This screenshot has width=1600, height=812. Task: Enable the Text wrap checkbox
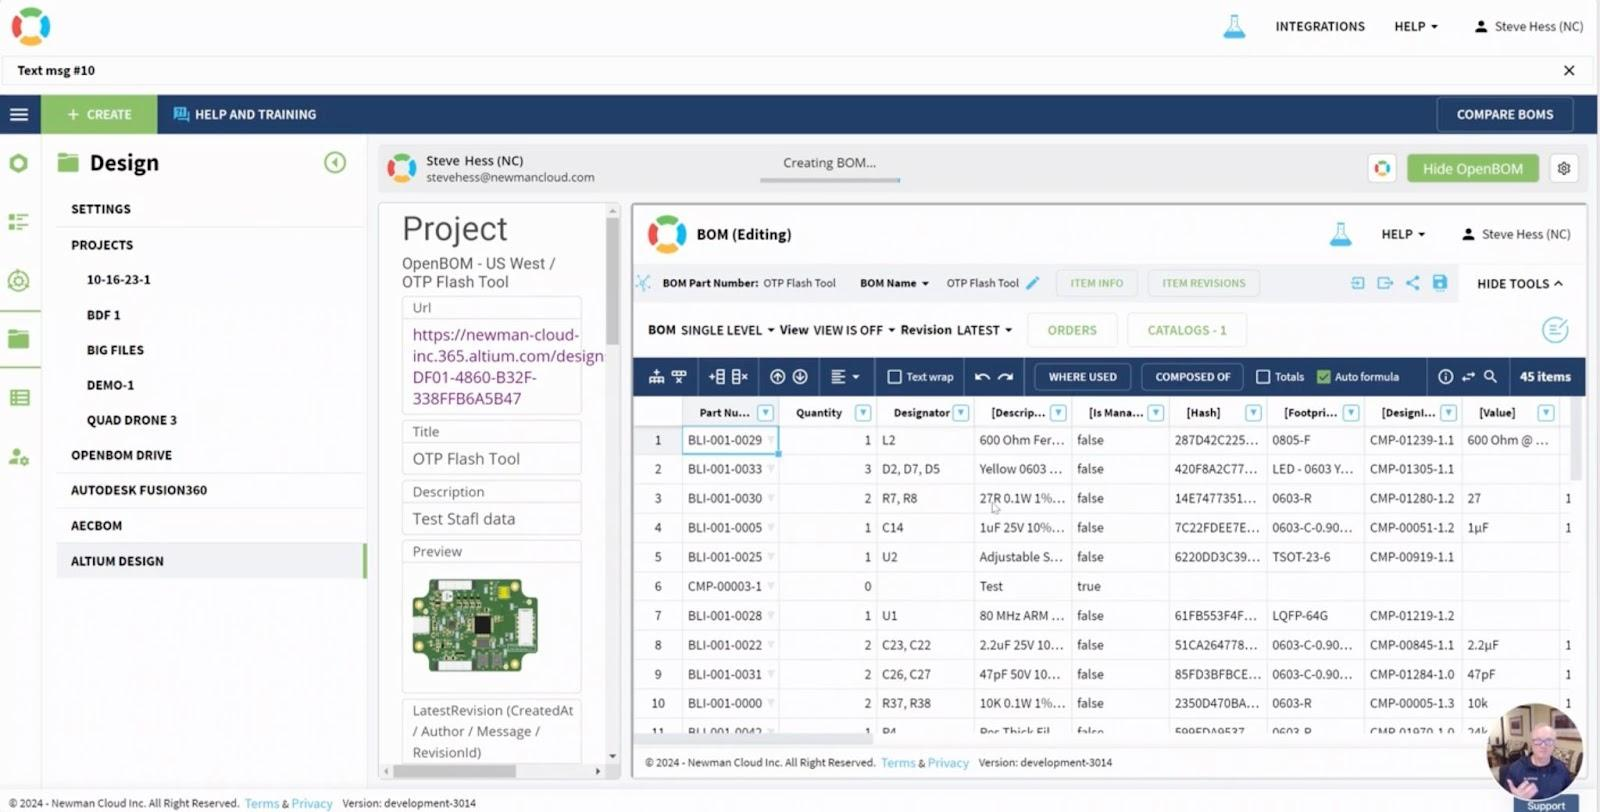pos(894,377)
